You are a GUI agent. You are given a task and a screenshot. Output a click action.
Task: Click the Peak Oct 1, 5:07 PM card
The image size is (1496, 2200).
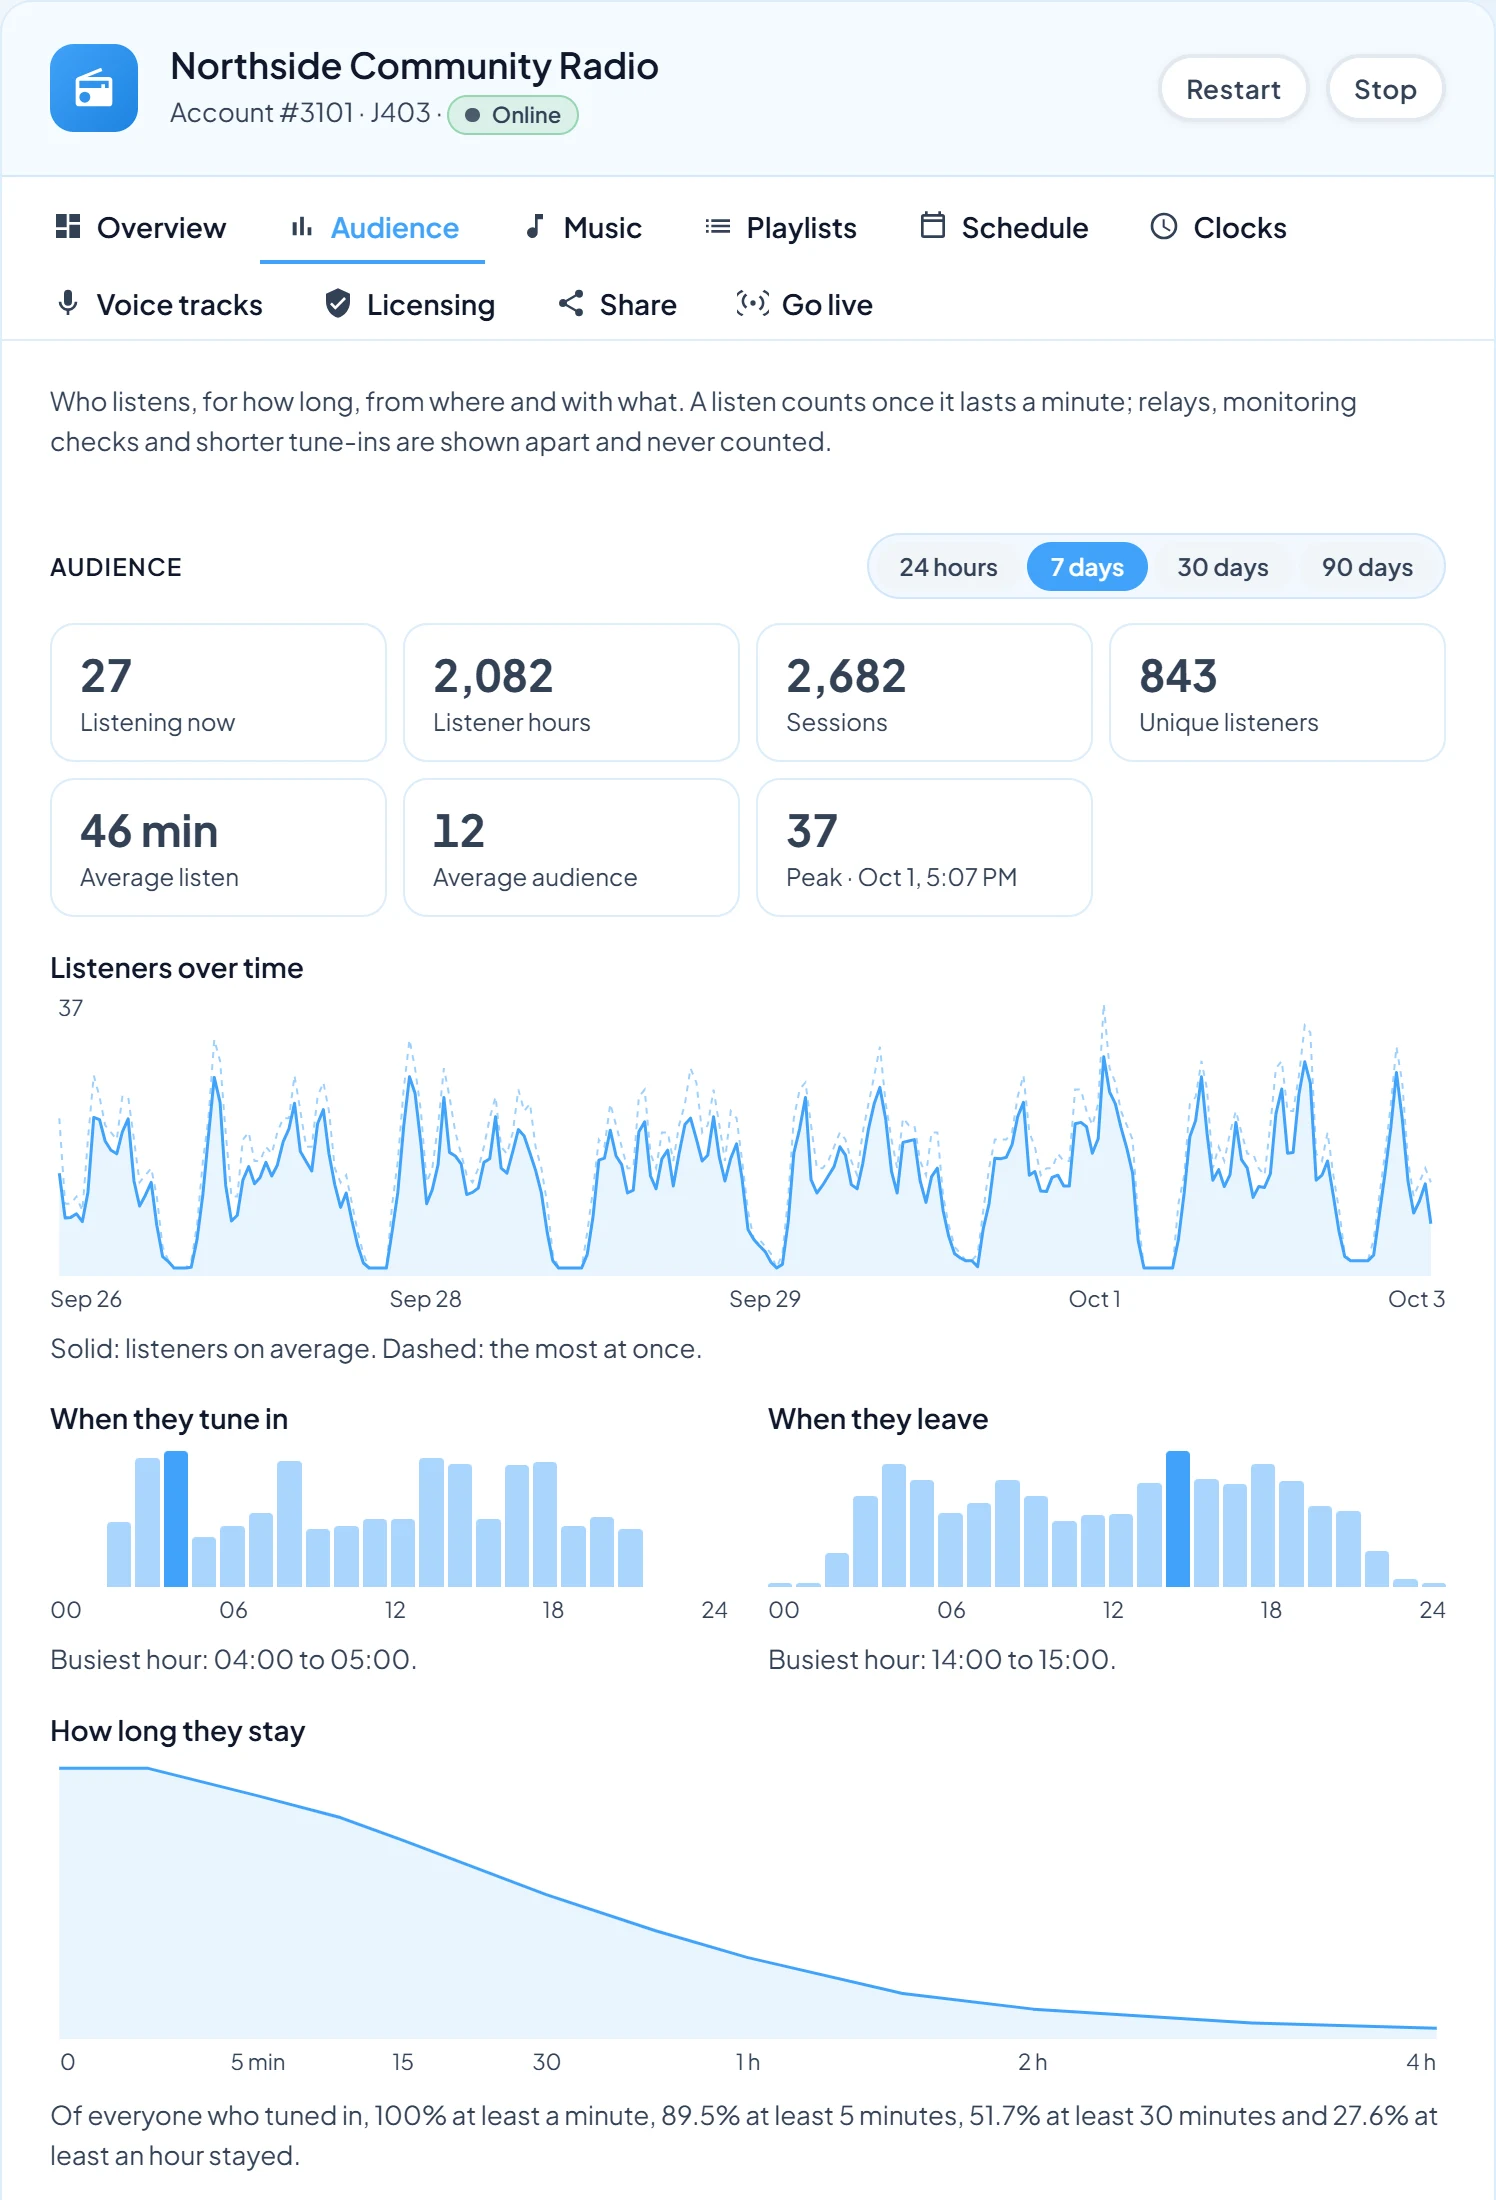[924, 847]
